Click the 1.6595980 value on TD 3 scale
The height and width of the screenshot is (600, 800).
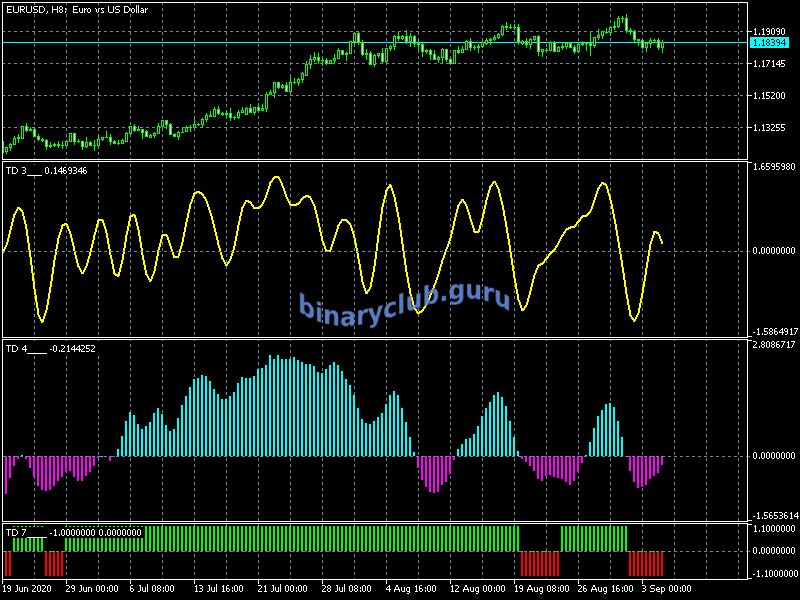[x=774, y=167]
